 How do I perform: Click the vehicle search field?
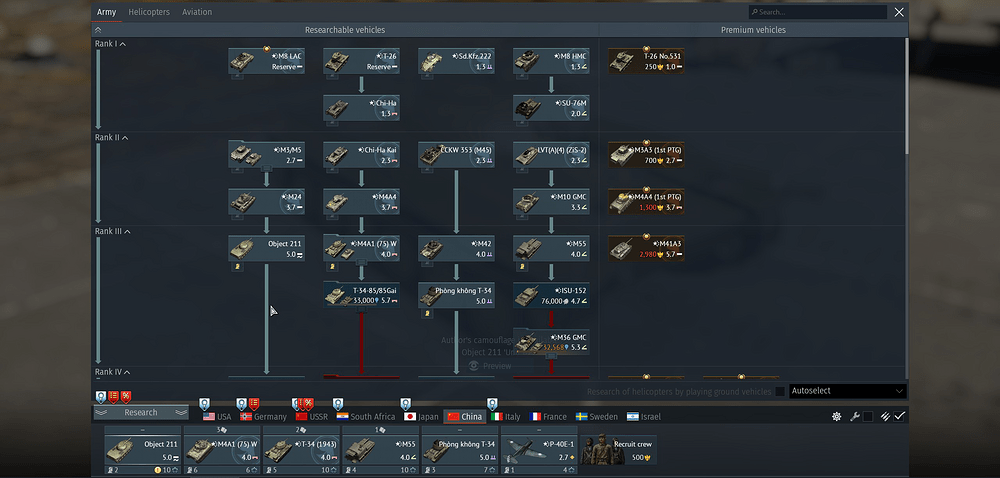[818, 12]
